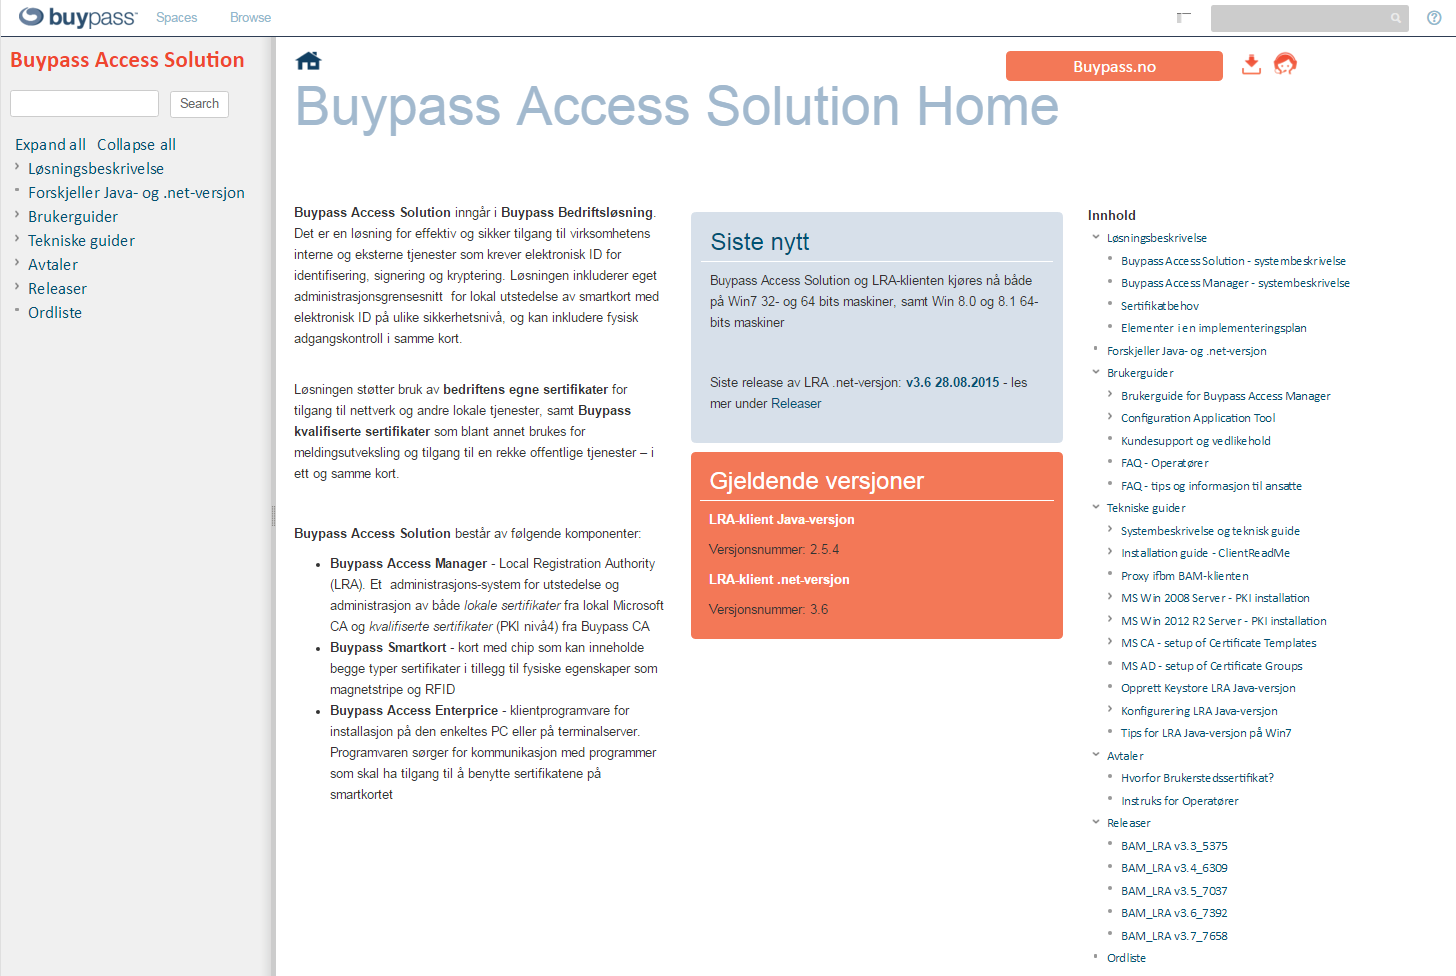Collapse Løsningsbeskrivelse chevron in Innhold list
The image size is (1456, 976).
[x=1096, y=238]
